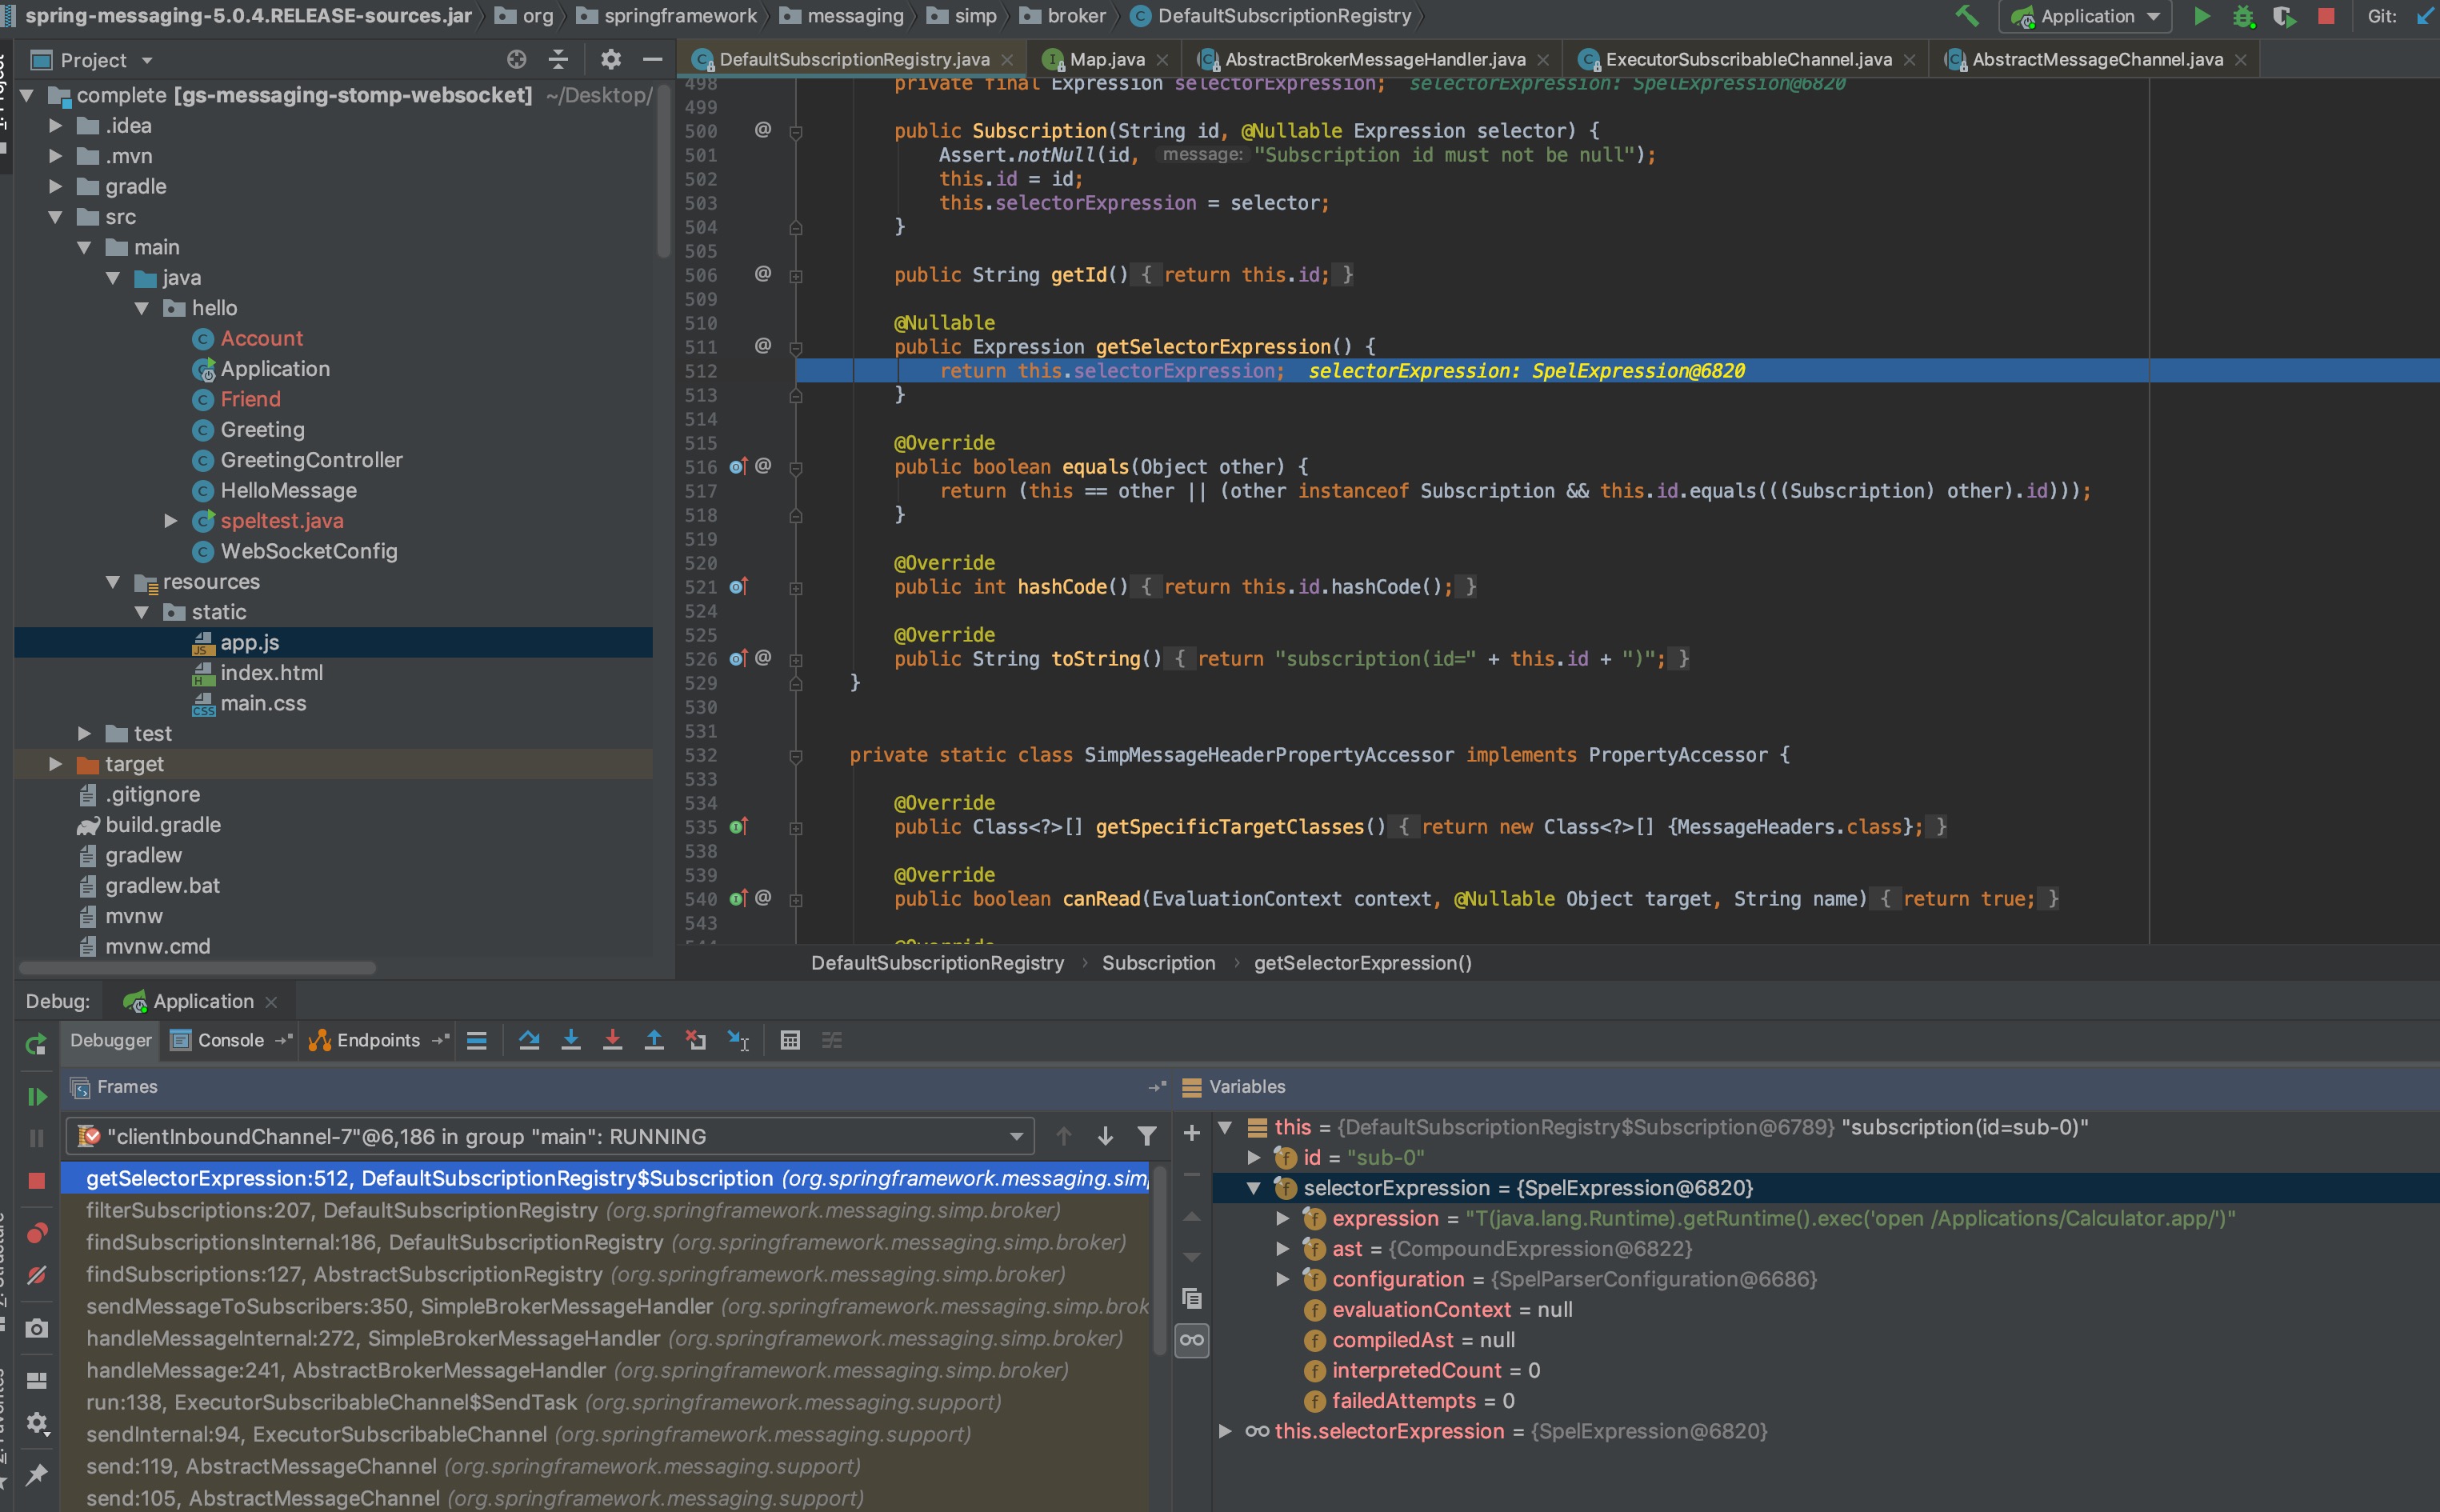Switch to AbstractBrokerMessageHandler.java tab
This screenshot has height=1512, width=2440.
click(1374, 59)
